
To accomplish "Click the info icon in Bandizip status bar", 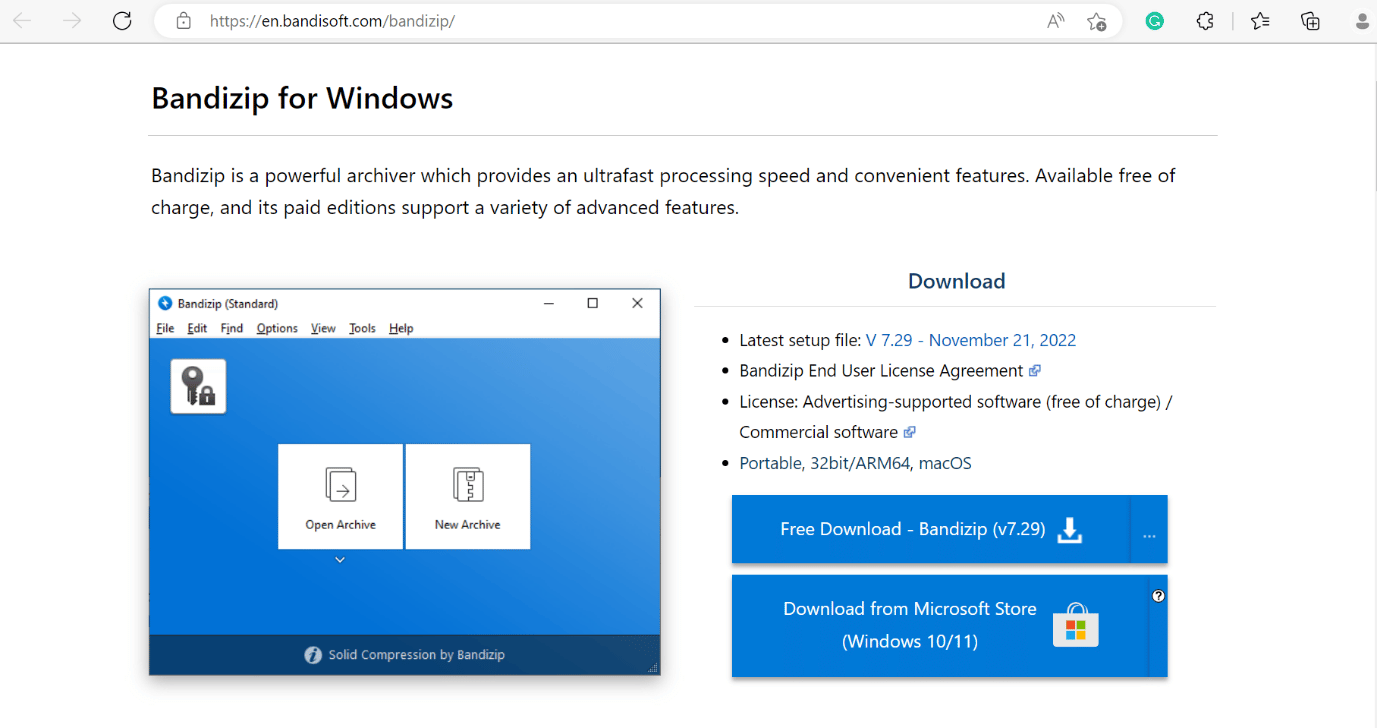I will (313, 655).
